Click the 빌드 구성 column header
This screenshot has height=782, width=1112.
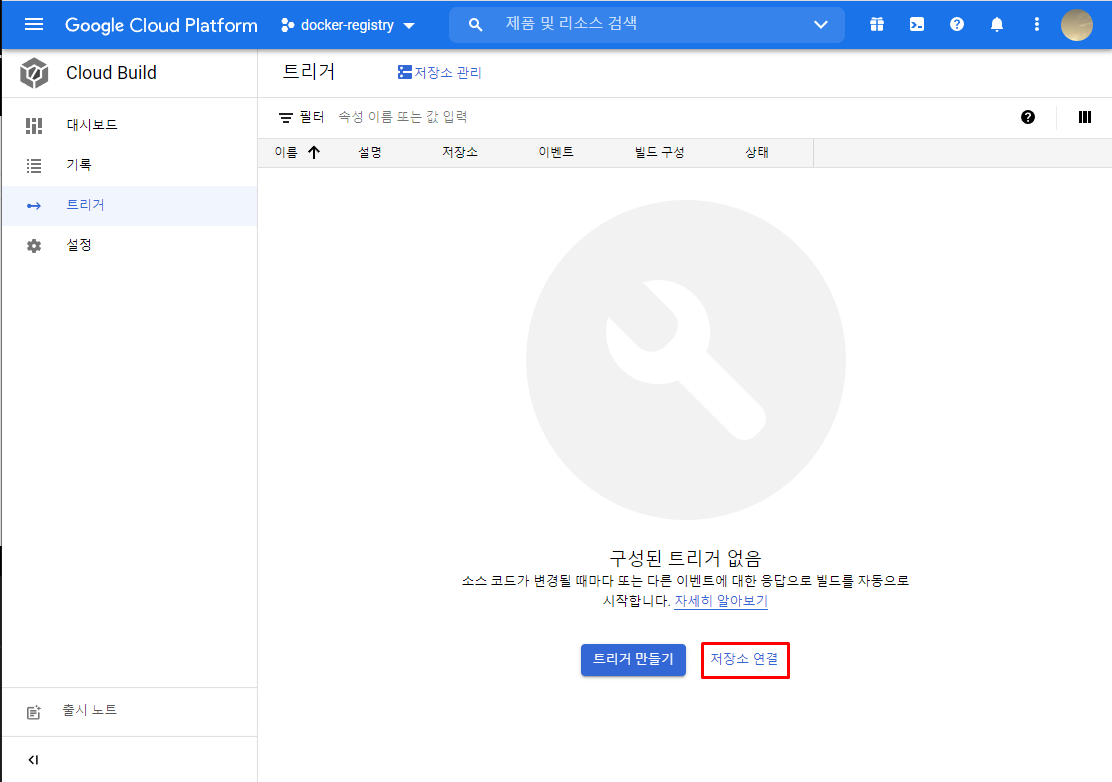[x=660, y=152]
